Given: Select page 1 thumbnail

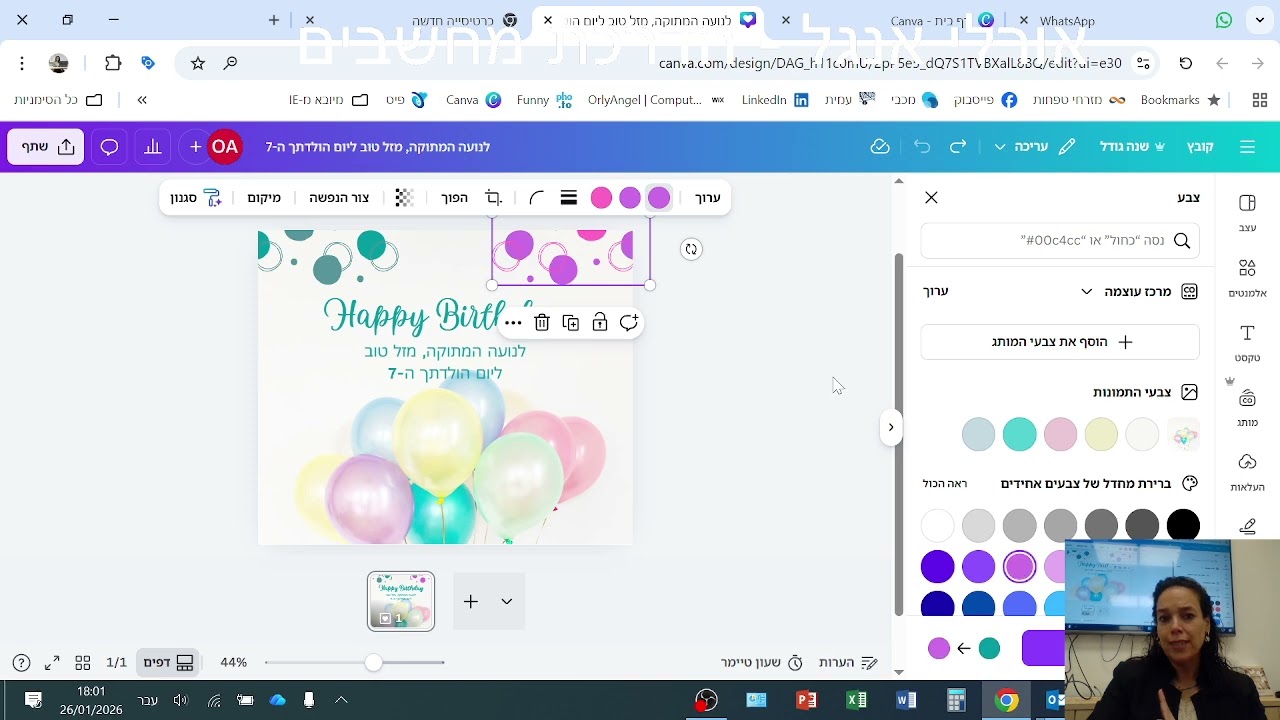Looking at the screenshot, I should [x=401, y=601].
